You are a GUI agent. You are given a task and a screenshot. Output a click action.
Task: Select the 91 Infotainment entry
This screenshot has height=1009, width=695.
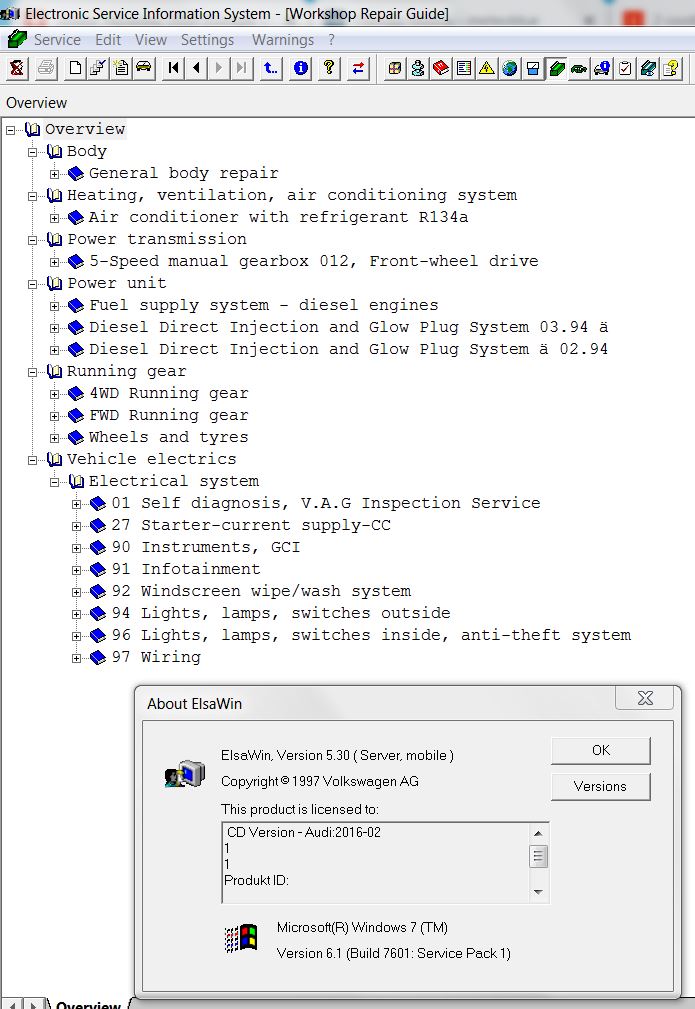186,569
